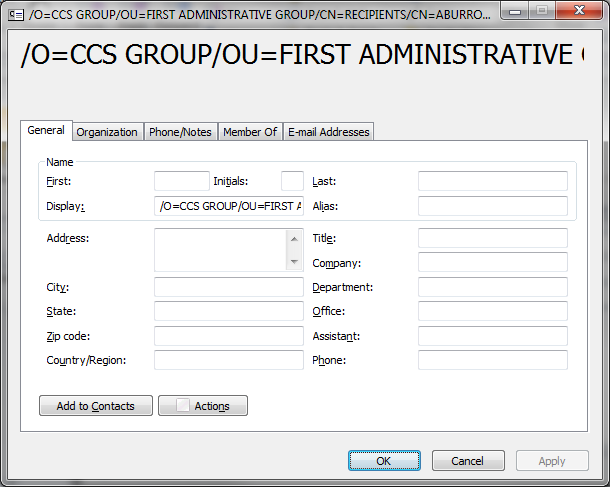The width and height of the screenshot is (610, 487).
Task: Focus the First name field
Action: pyautogui.click(x=181, y=181)
